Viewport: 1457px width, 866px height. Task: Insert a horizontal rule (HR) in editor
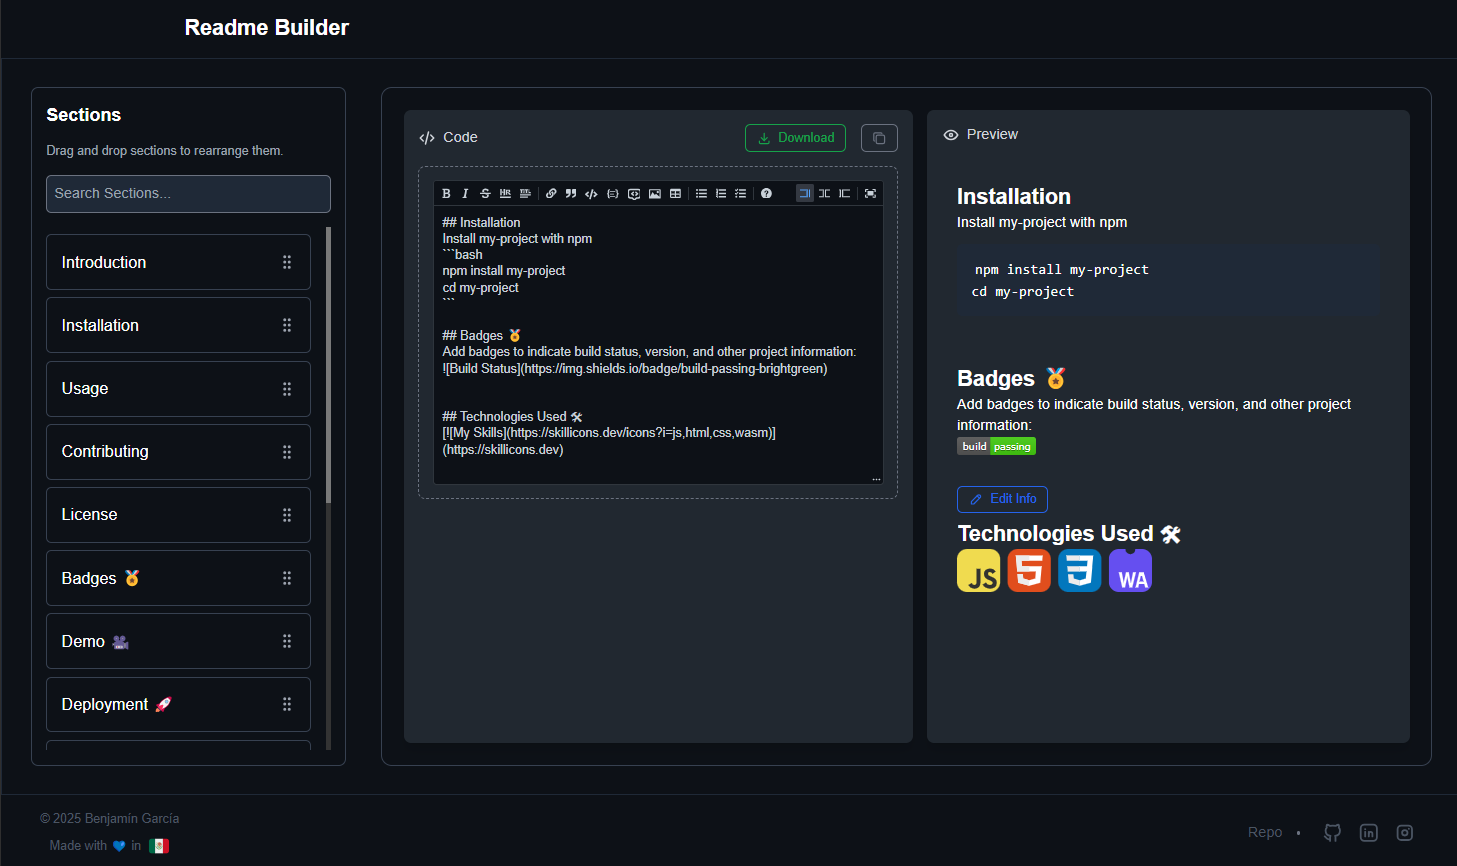505,194
